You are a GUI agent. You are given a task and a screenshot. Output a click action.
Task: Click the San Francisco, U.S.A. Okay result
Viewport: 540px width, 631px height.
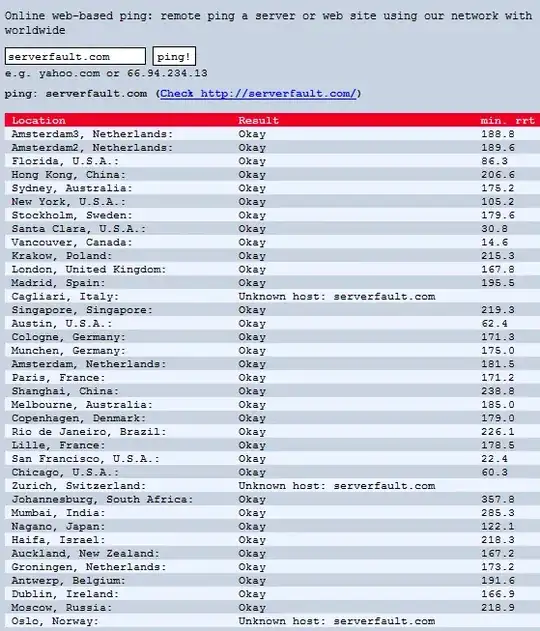pyautogui.click(x=252, y=459)
